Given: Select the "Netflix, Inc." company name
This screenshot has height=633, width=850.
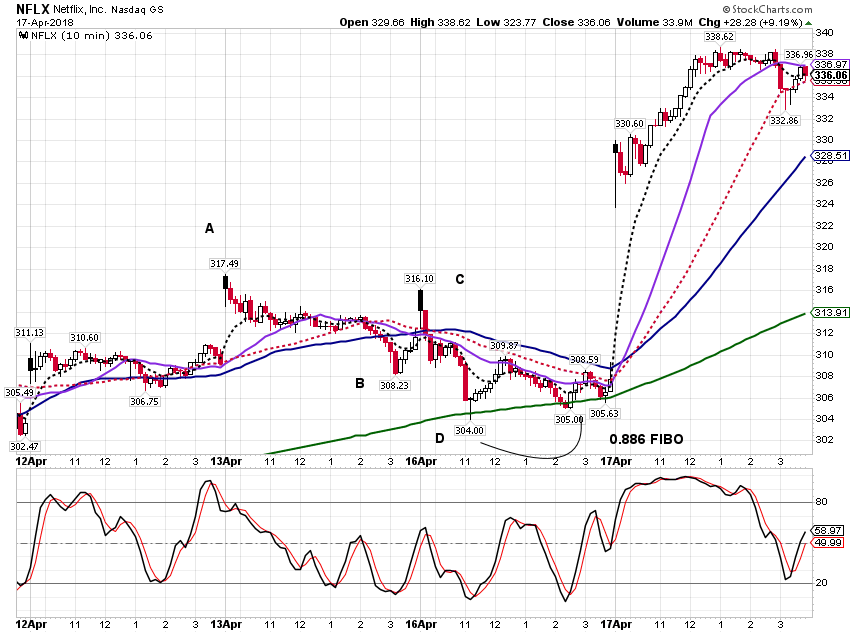Looking at the screenshot, I should (x=81, y=10).
